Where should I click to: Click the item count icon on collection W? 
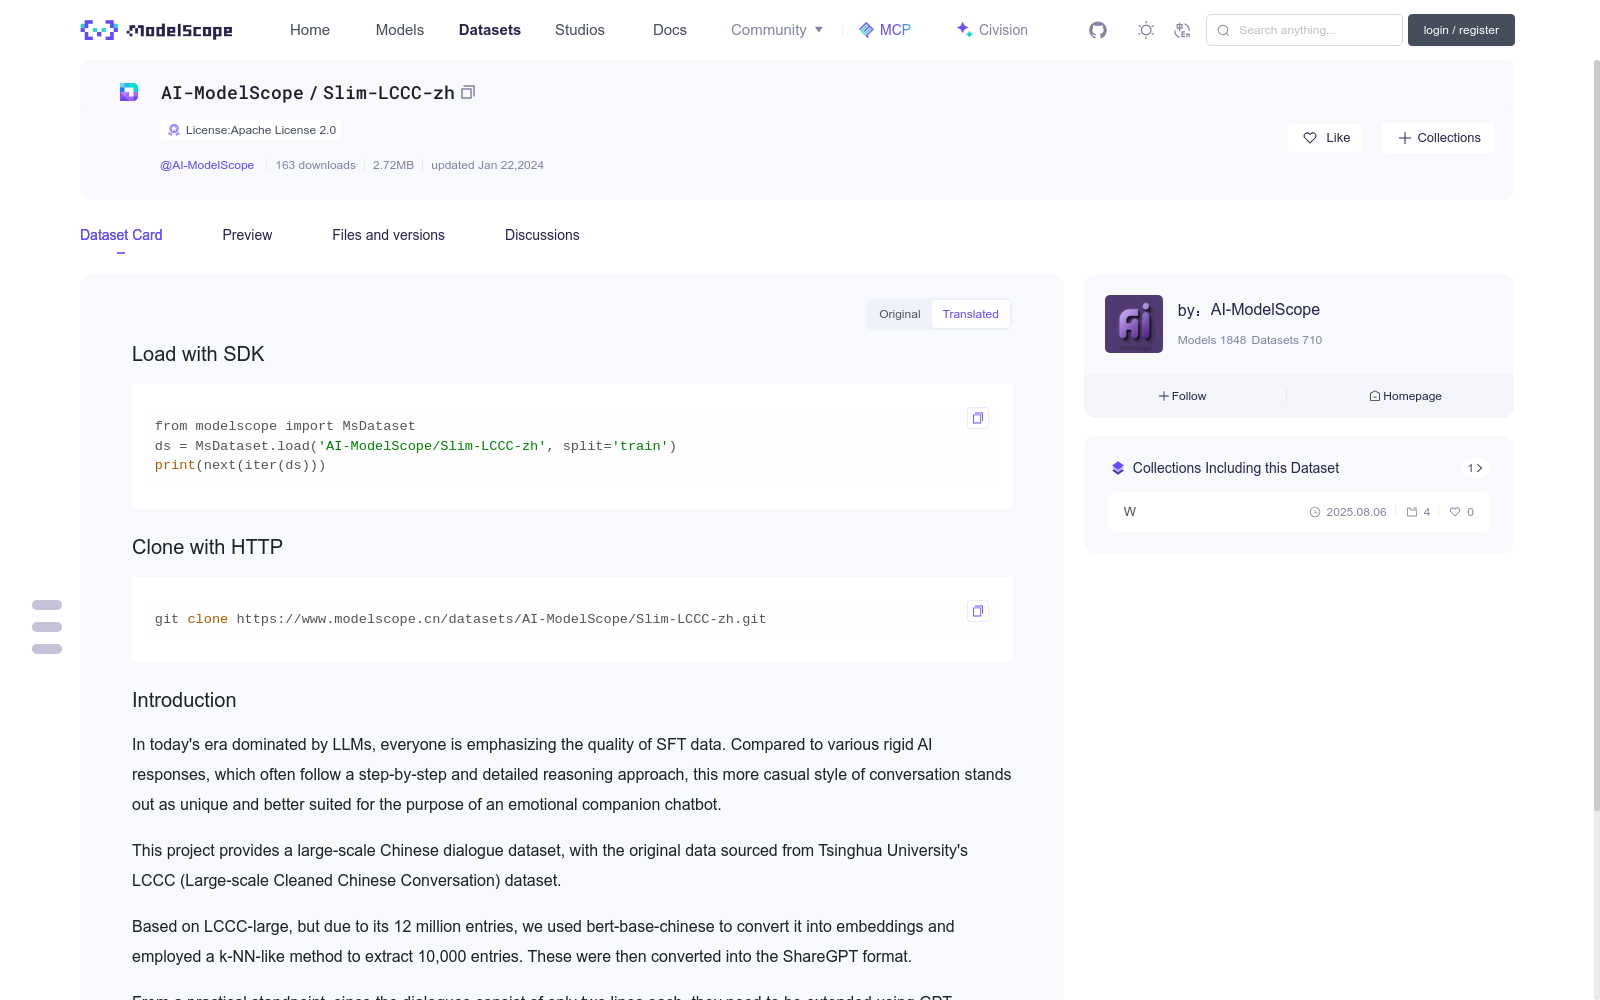pyautogui.click(x=1418, y=512)
